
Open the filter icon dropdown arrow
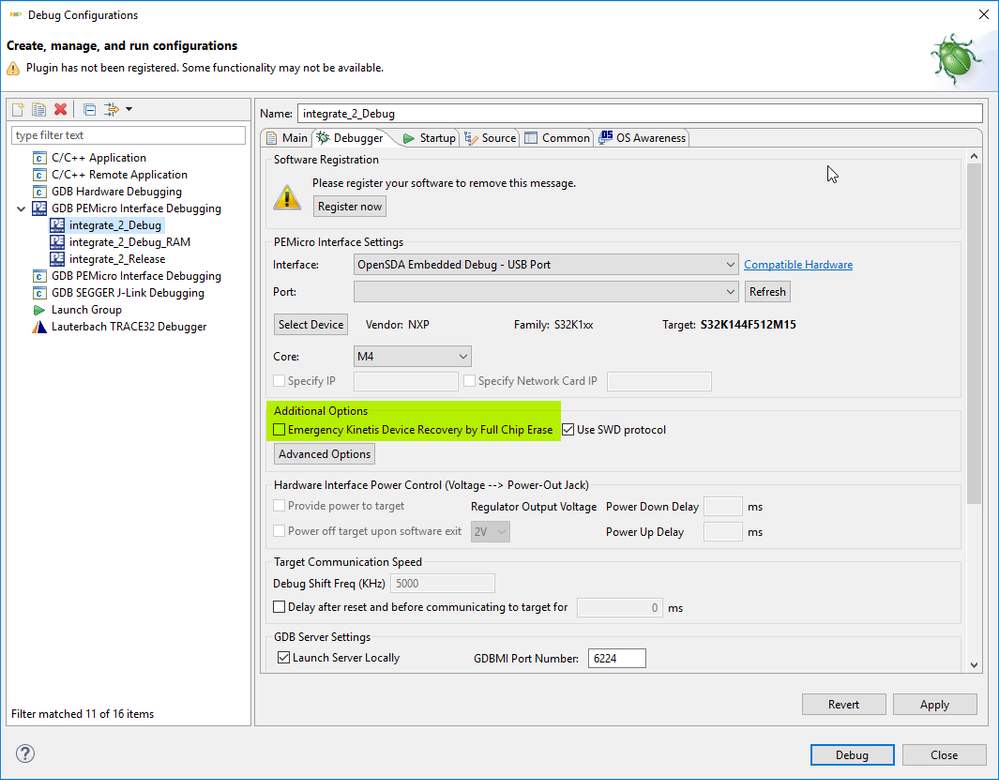pyautogui.click(x=129, y=110)
